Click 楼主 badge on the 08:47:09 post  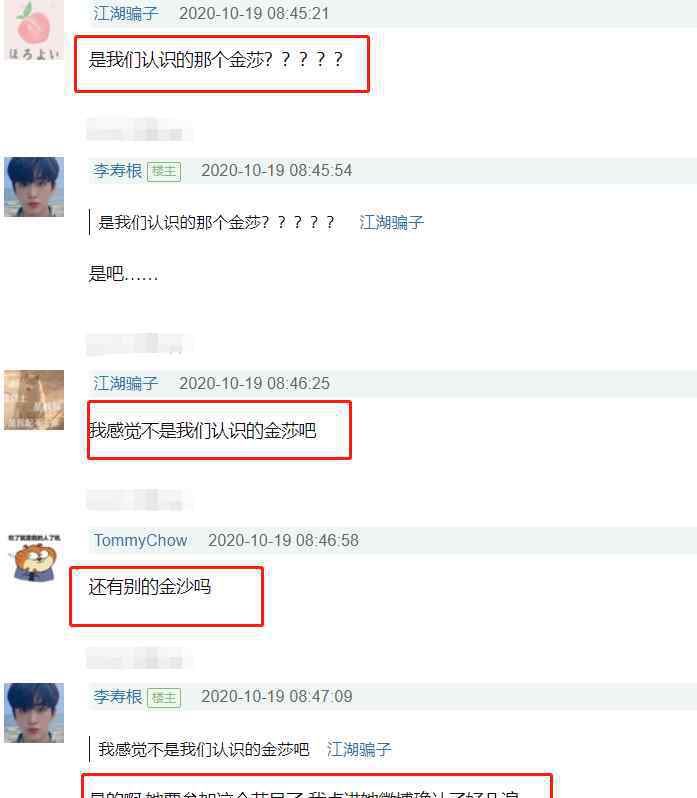pyautogui.click(x=164, y=697)
